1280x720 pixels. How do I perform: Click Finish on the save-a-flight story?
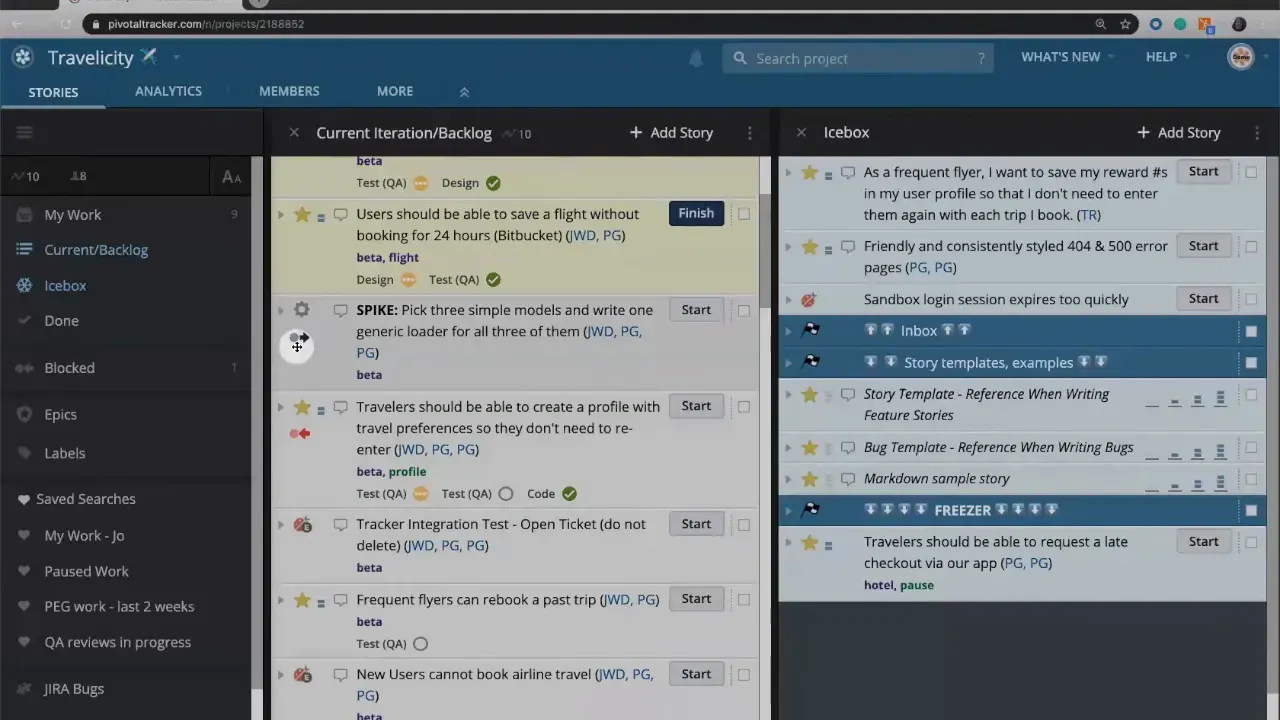[696, 213]
